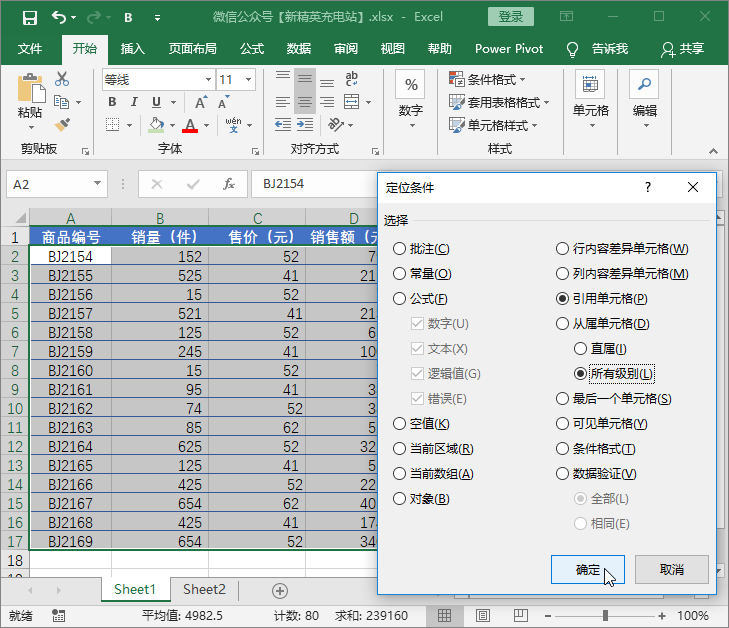
Task: Click the merge and center icon
Action: tap(351, 102)
